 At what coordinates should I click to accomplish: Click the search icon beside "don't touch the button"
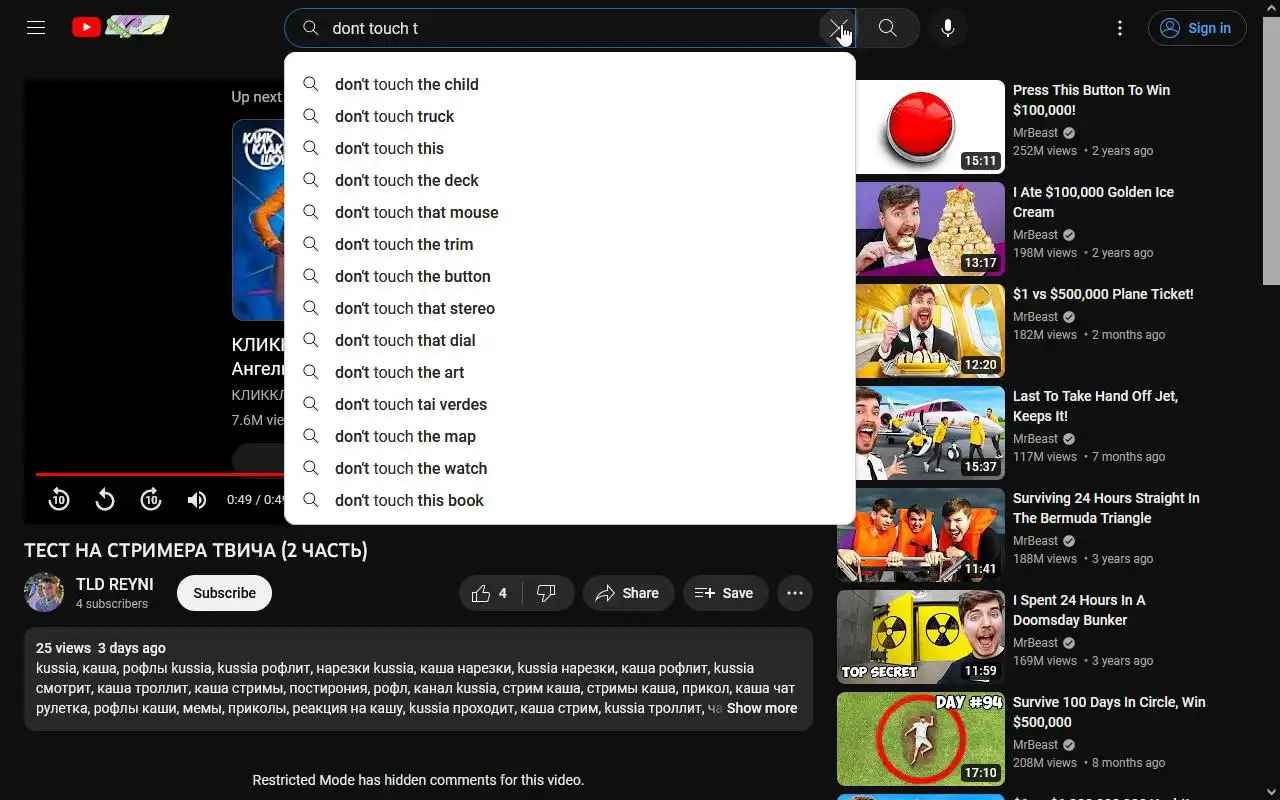pos(311,276)
